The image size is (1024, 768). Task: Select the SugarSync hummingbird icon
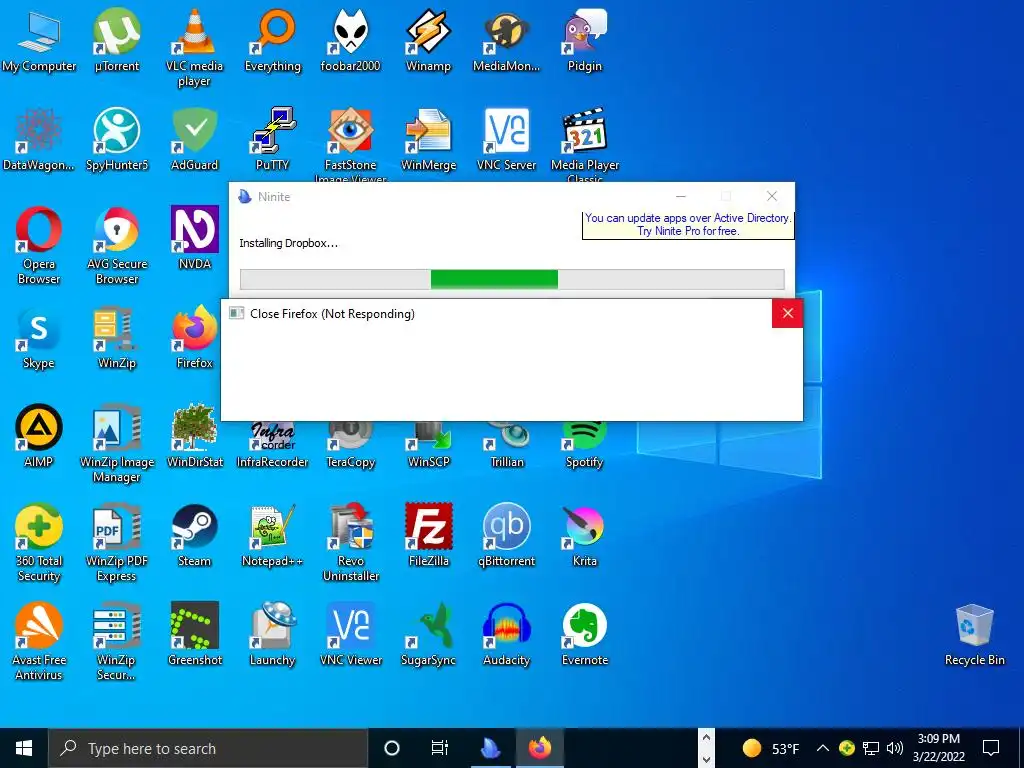(x=428, y=633)
